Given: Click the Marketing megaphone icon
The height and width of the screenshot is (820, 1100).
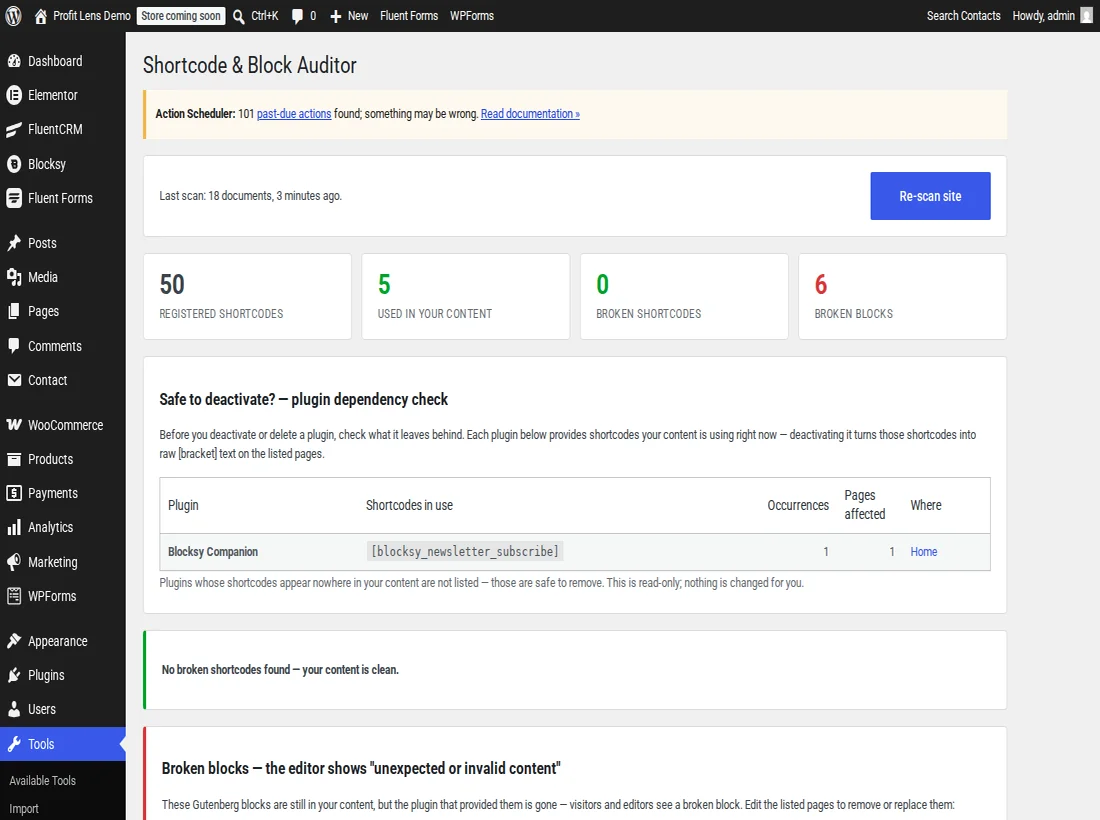Looking at the screenshot, I should tap(14, 562).
